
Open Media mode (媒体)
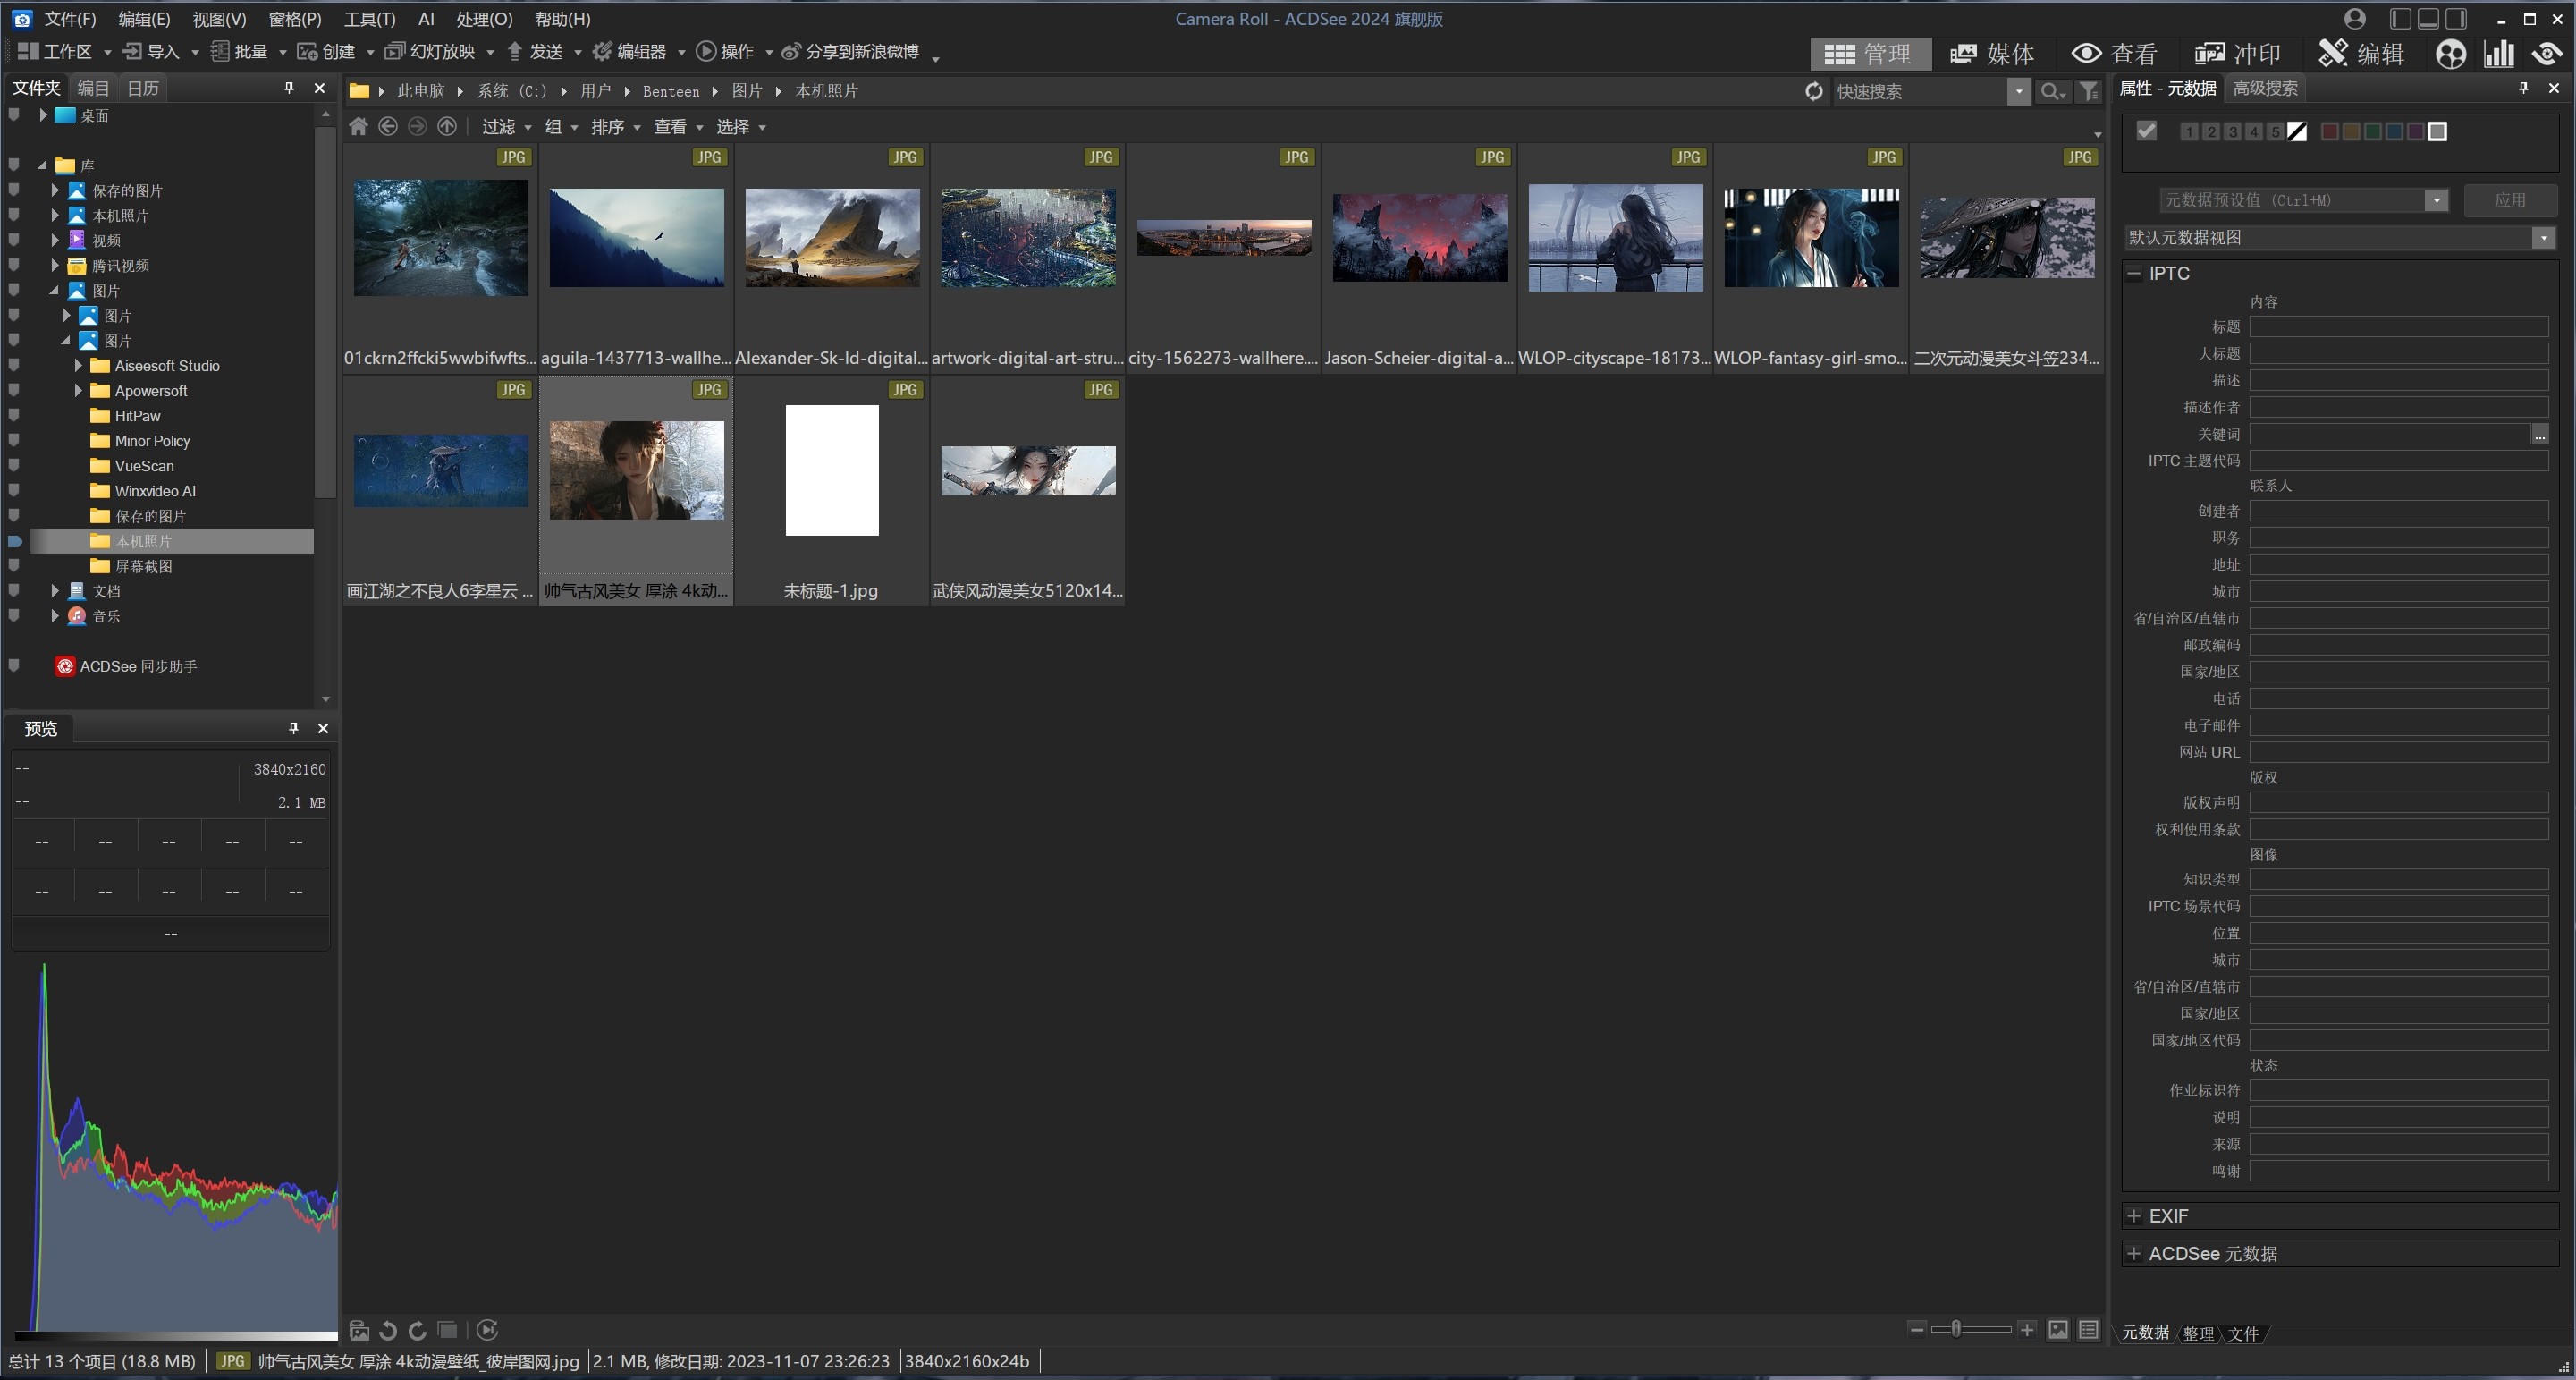pos(1992,53)
